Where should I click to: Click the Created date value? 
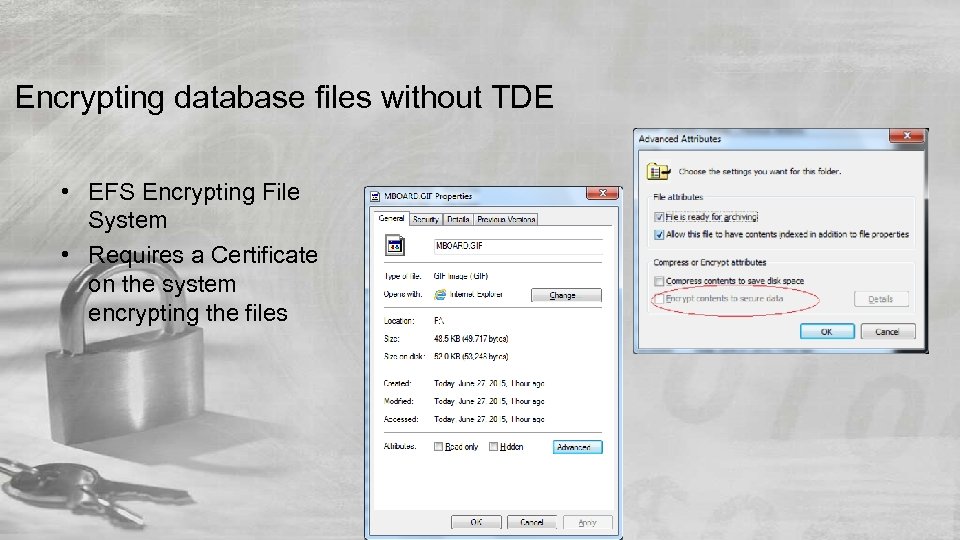point(489,383)
